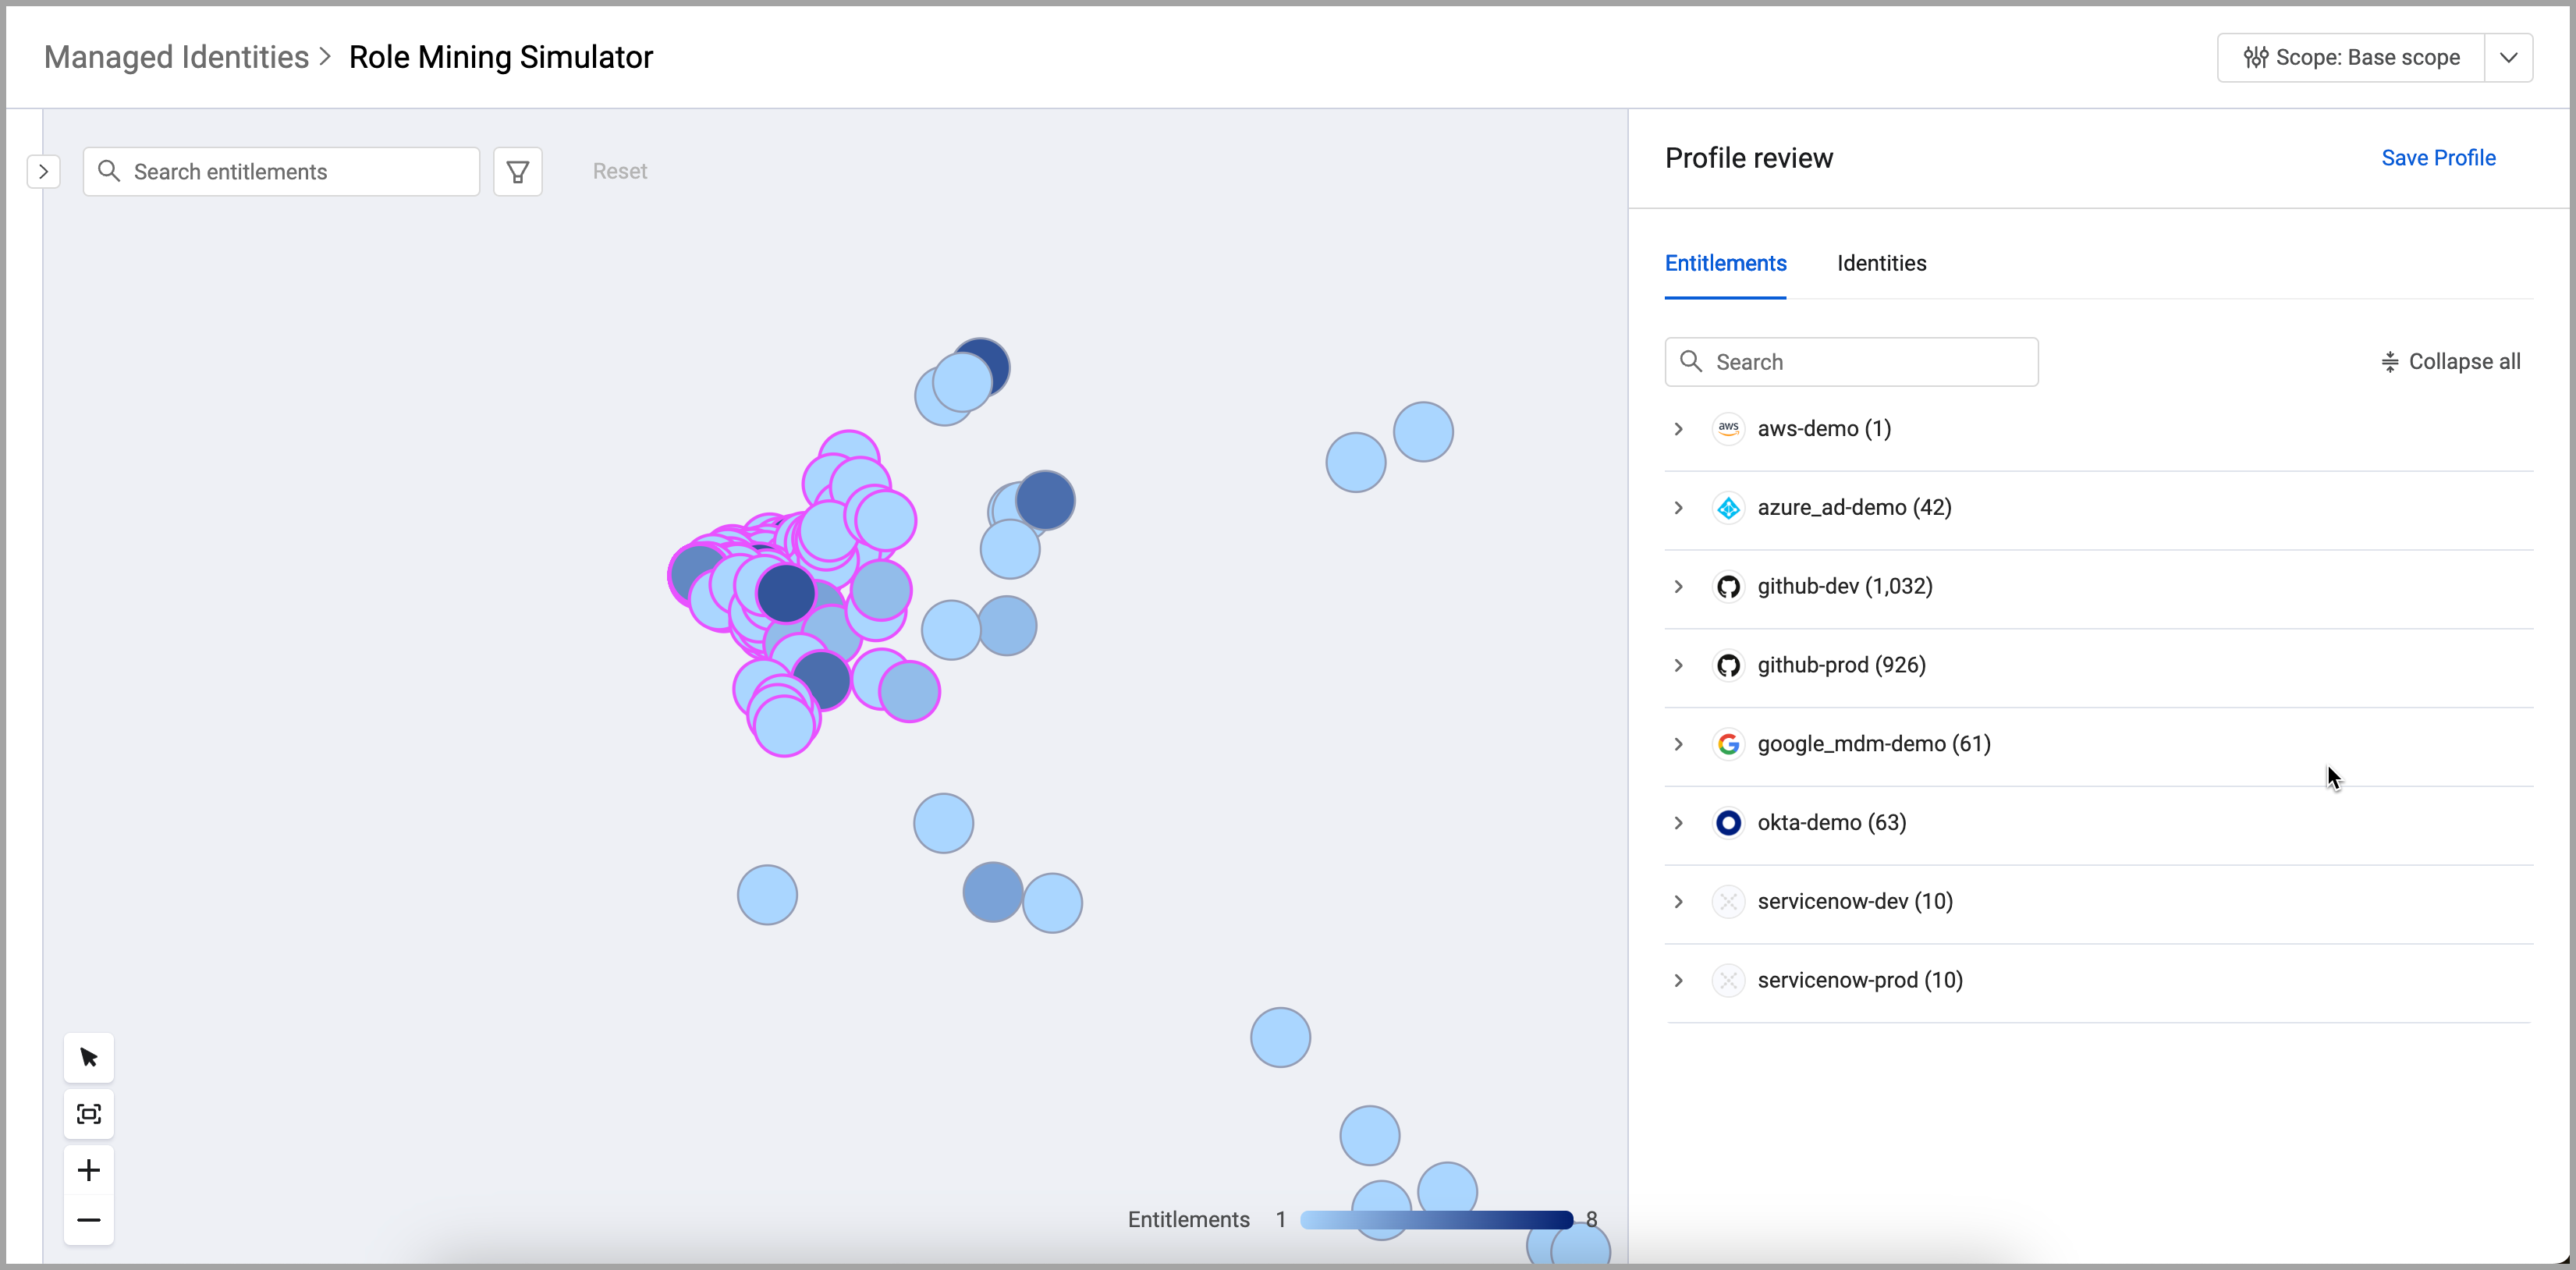
Task: Open the entitlement filter funnel icon
Action: pyautogui.click(x=517, y=172)
